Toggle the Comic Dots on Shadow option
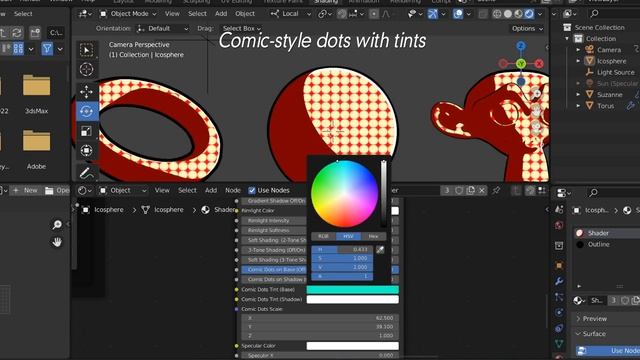Image resolution: width=640 pixels, height=360 pixels. (273, 280)
